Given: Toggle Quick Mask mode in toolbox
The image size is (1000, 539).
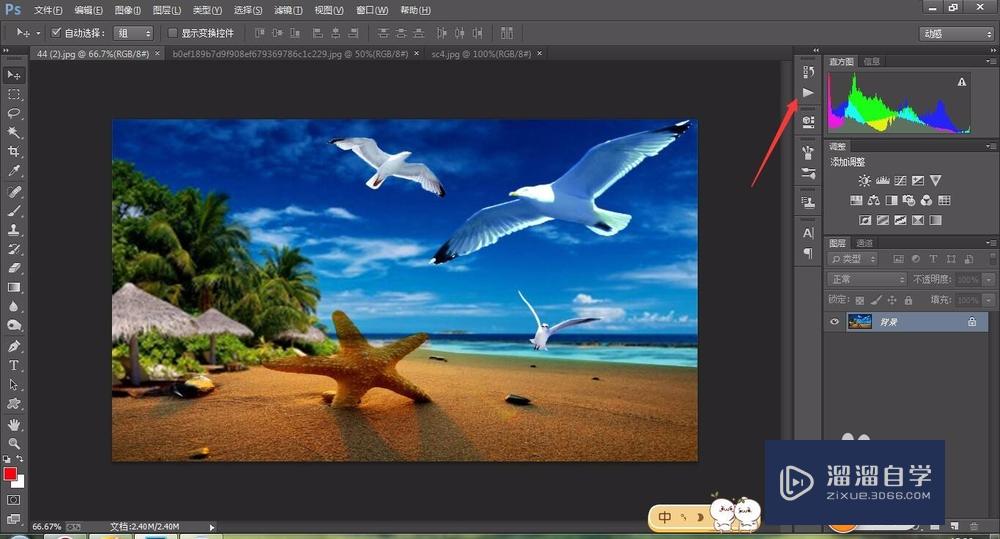Looking at the screenshot, I should tap(13, 500).
